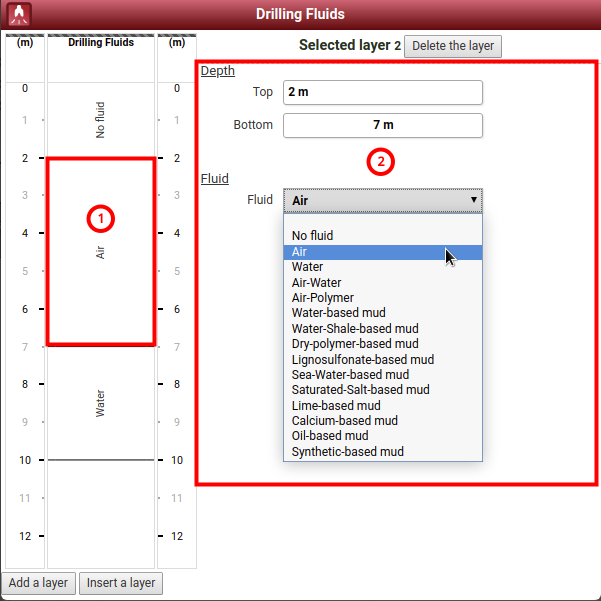Pick Lignosulfonate-based mud option
This screenshot has height=601, width=601.
(362, 359)
